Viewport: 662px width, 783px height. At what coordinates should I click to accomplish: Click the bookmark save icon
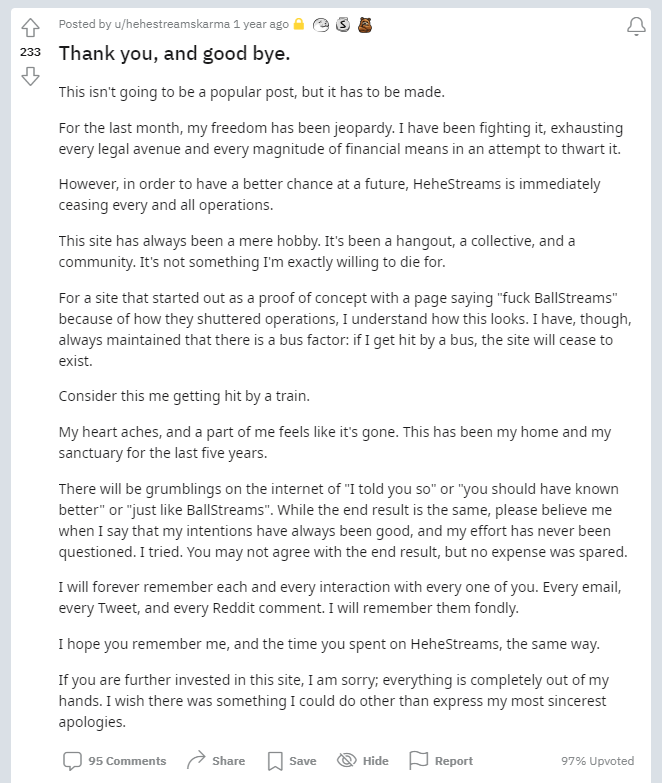[275, 762]
